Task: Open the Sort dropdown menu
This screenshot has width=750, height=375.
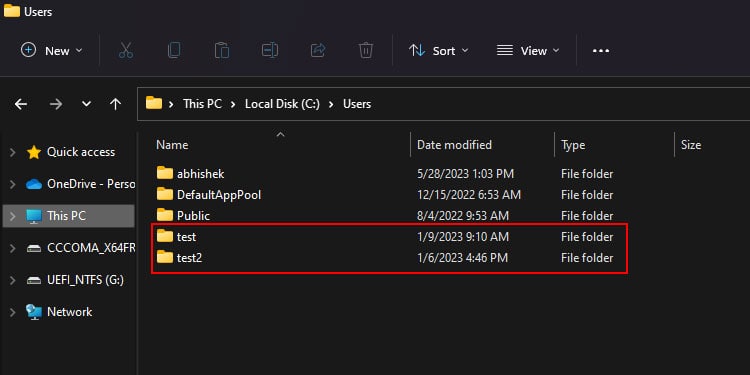Action: [439, 51]
